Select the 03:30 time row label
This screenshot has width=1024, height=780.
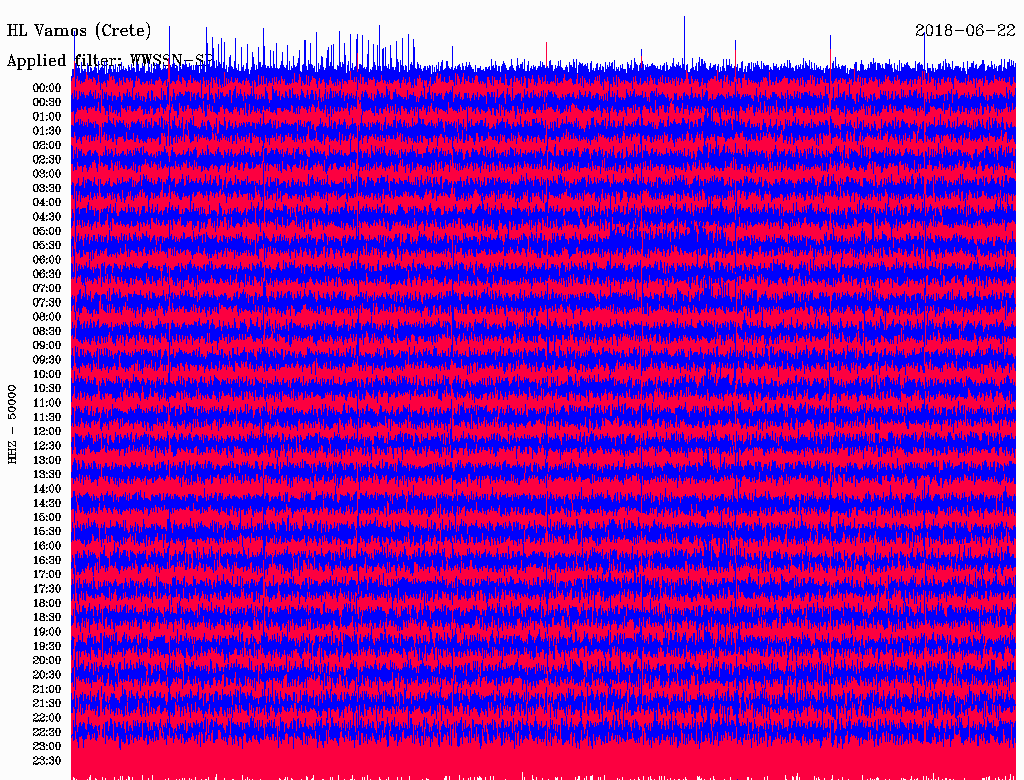point(46,188)
